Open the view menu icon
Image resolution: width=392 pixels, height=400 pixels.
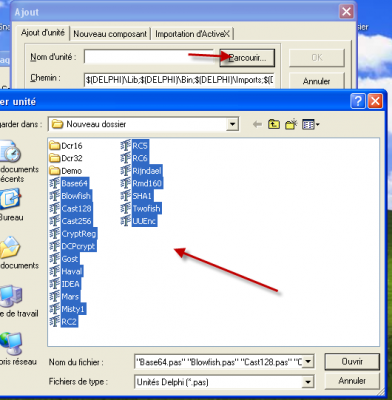click(x=310, y=124)
